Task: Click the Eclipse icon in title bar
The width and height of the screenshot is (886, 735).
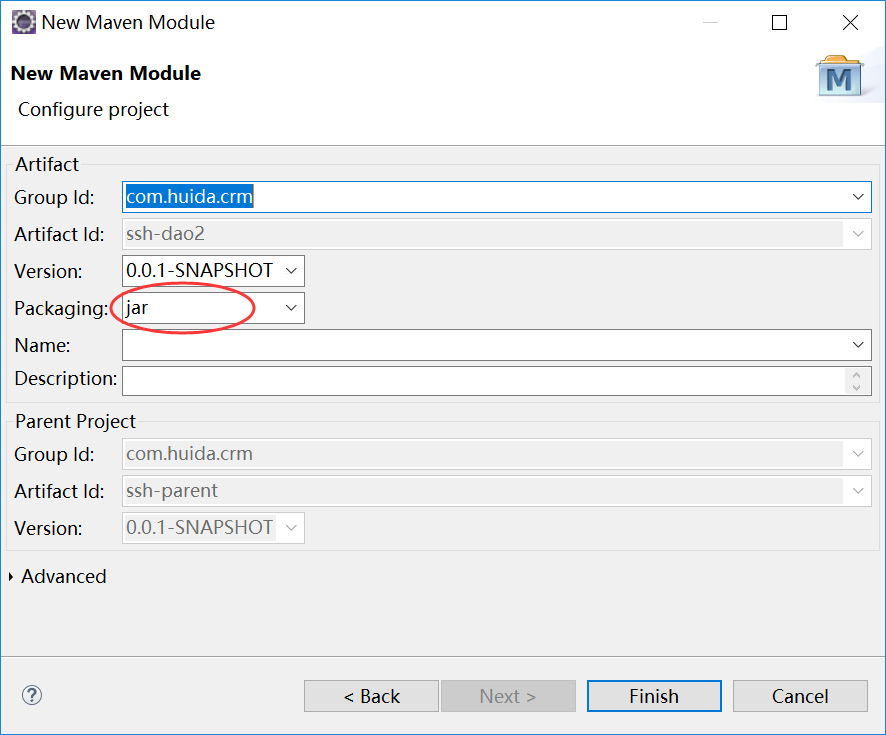Action: pyautogui.click(x=24, y=22)
